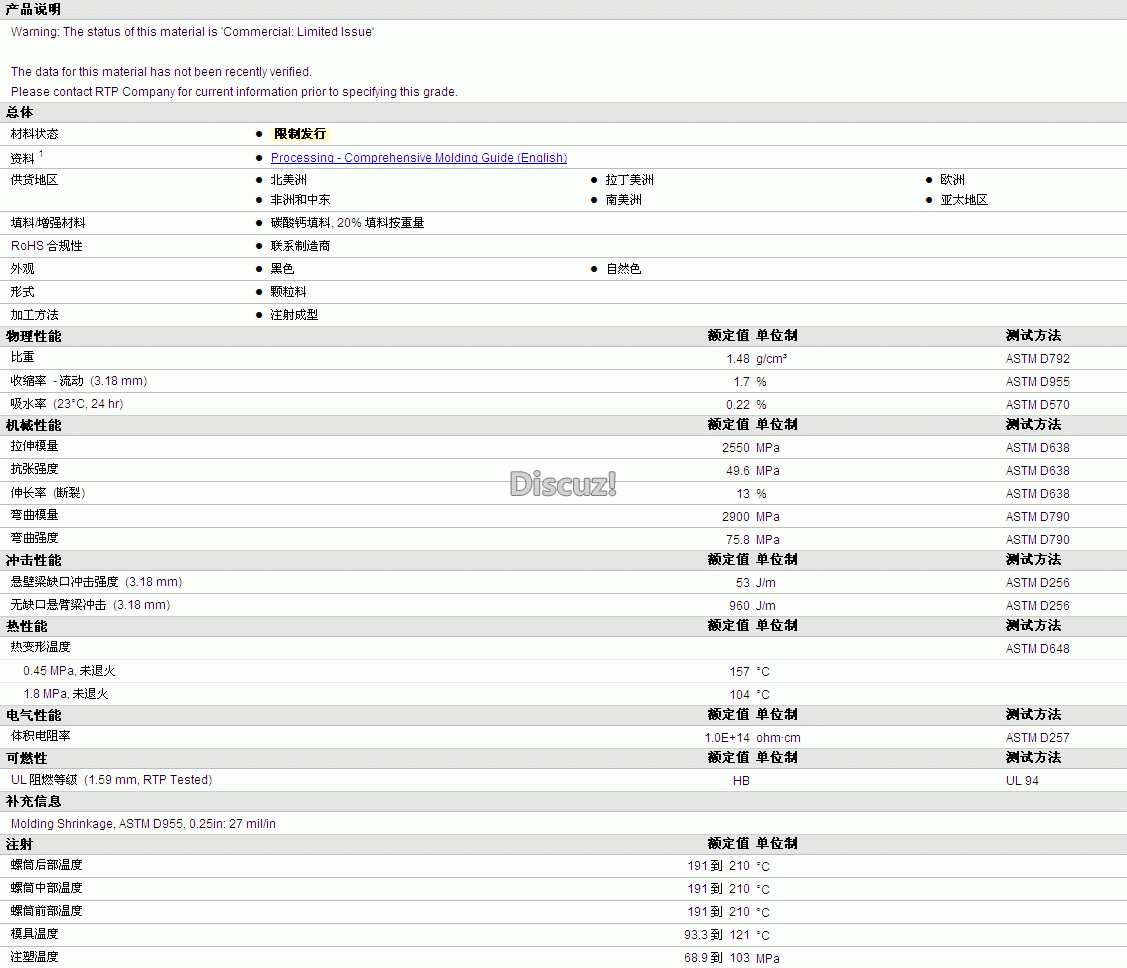Select the 产品说明 section header
Image resolution: width=1127 pixels, height=968 pixels.
point(33,9)
